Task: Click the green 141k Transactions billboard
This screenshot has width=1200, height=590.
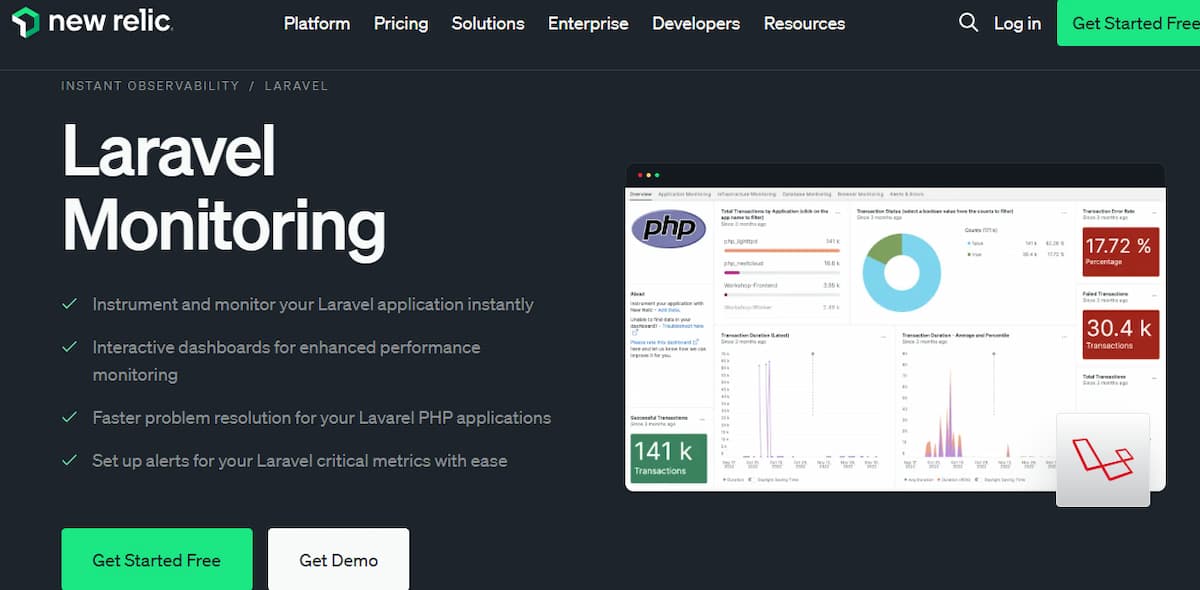Action: [x=668, y=460]
